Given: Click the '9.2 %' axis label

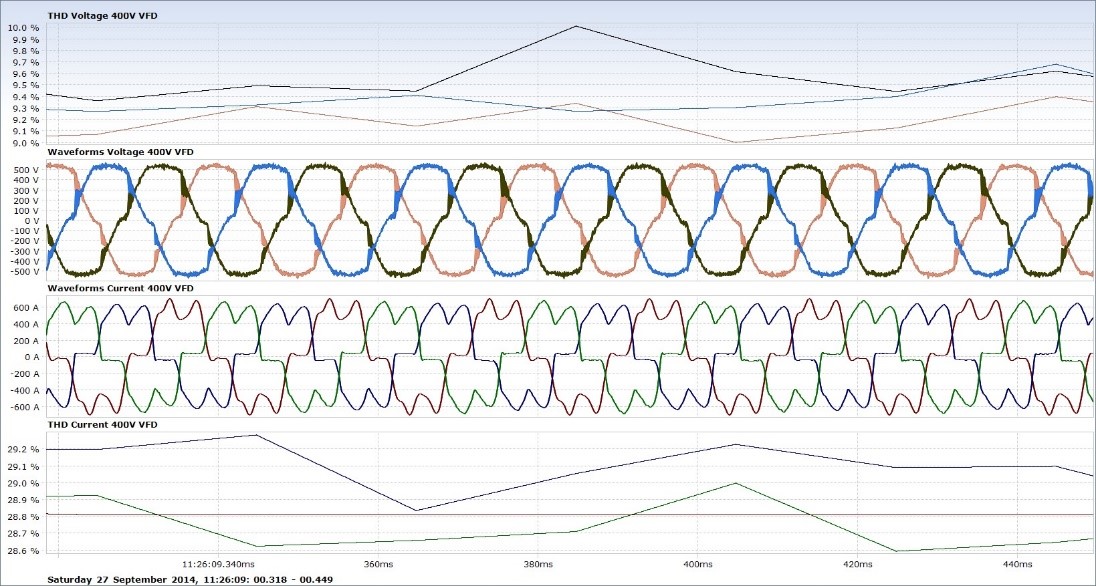Looking at the screenshot, I should point(24,120).
